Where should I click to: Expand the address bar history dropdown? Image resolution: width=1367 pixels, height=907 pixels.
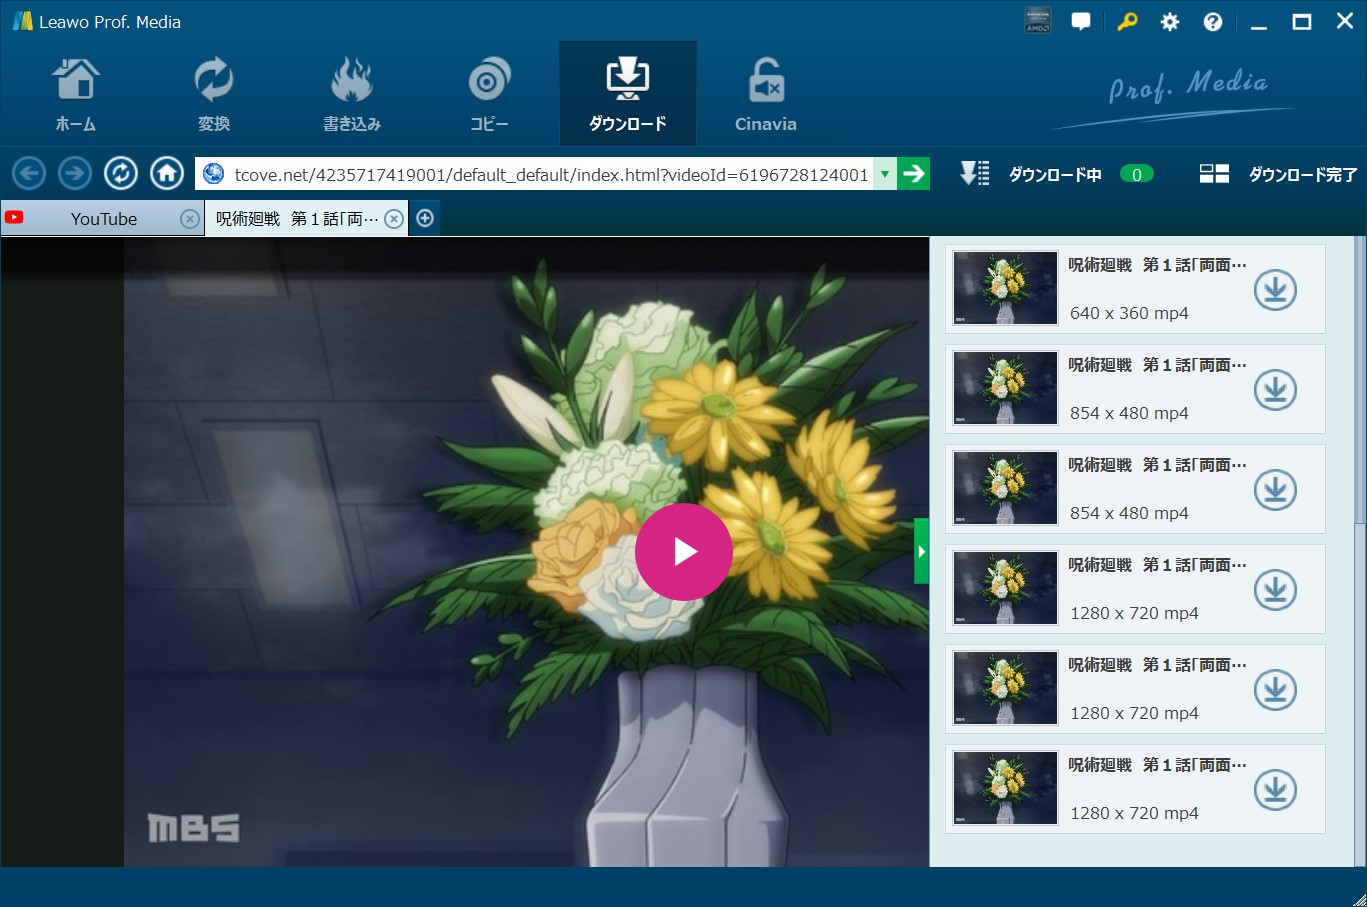[x=884, y=174]
